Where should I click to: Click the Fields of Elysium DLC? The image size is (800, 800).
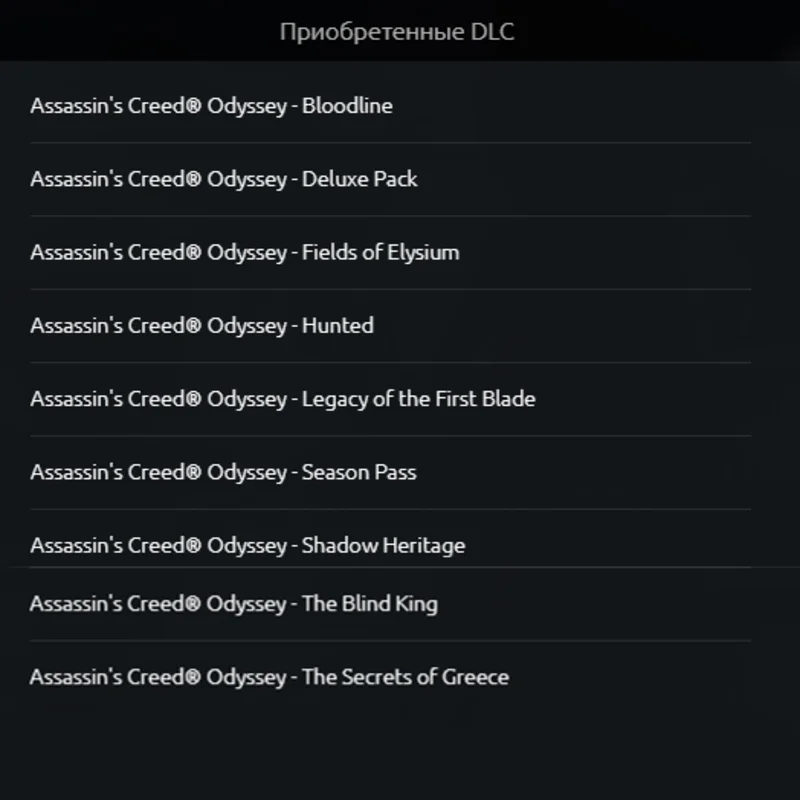[245, 252]
